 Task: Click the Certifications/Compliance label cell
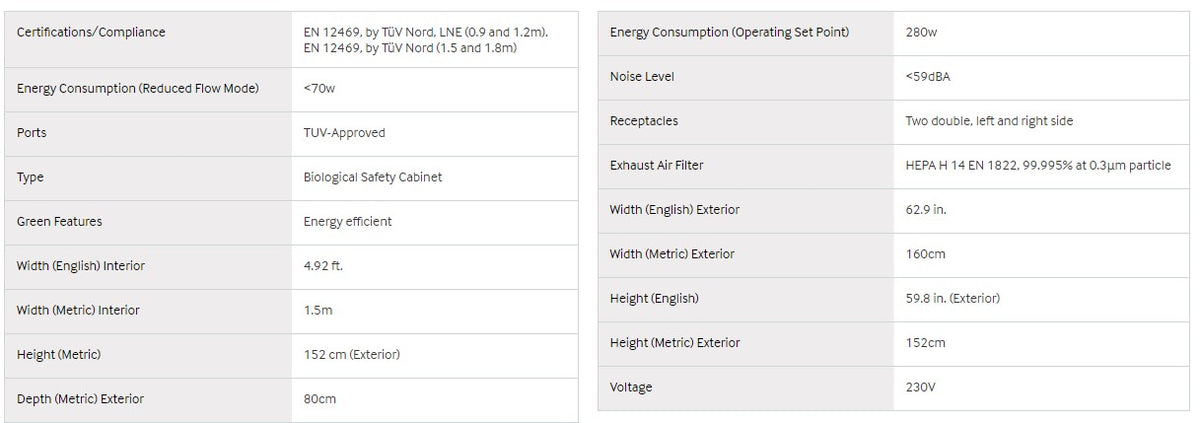click(148, 40)
